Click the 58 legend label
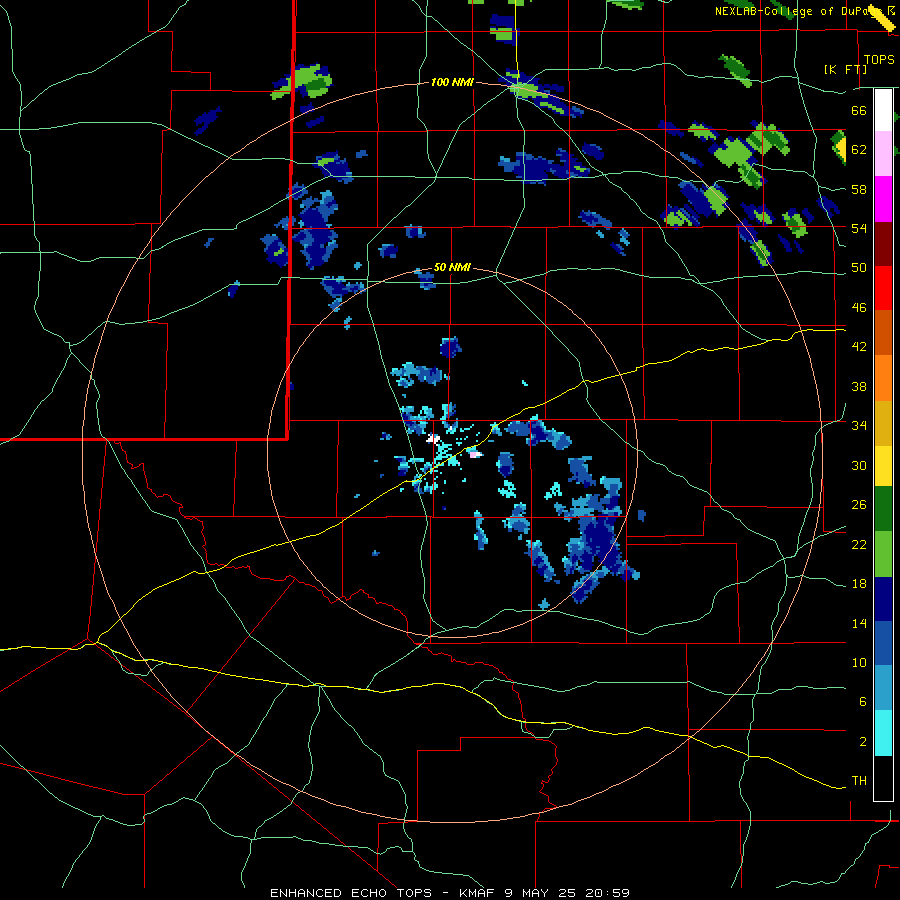 click(859, 189)
